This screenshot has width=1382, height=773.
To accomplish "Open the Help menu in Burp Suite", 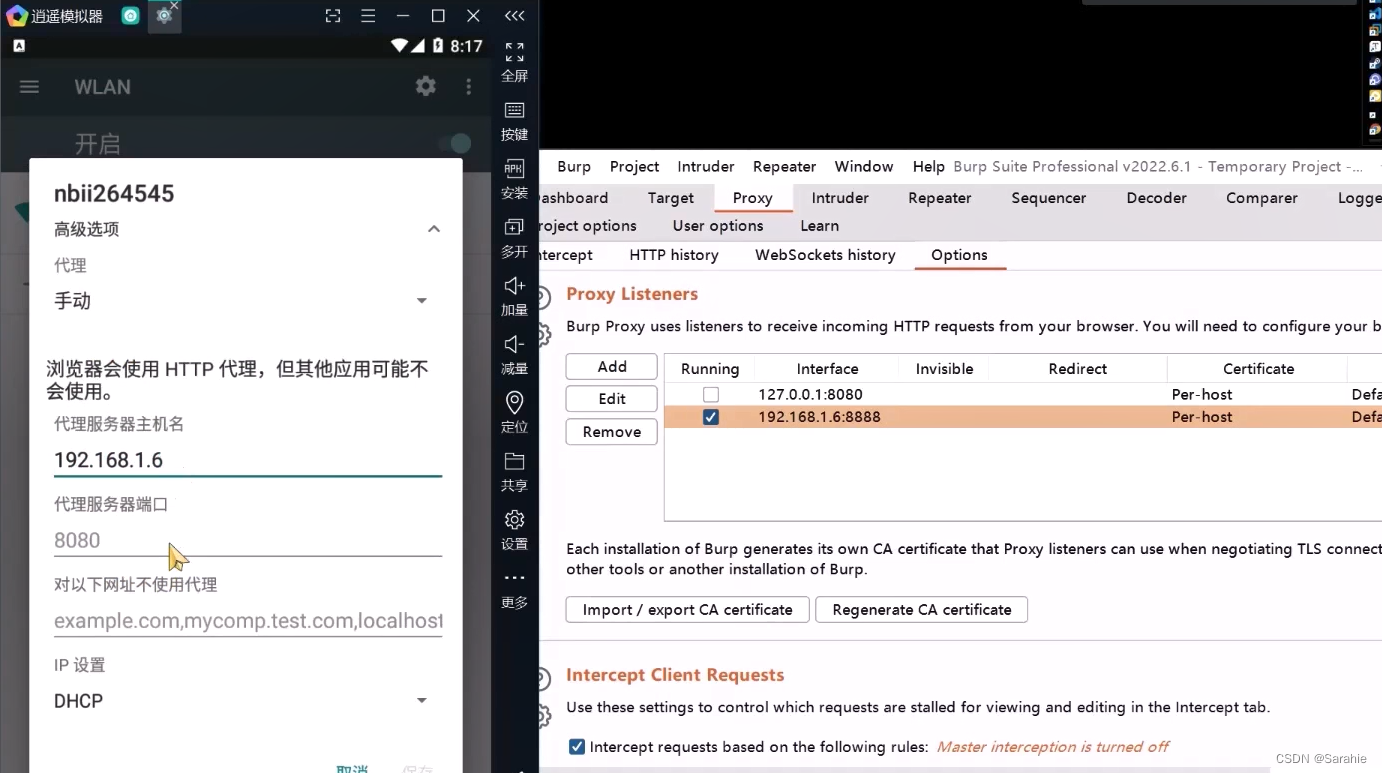I will tap(928, 166).
